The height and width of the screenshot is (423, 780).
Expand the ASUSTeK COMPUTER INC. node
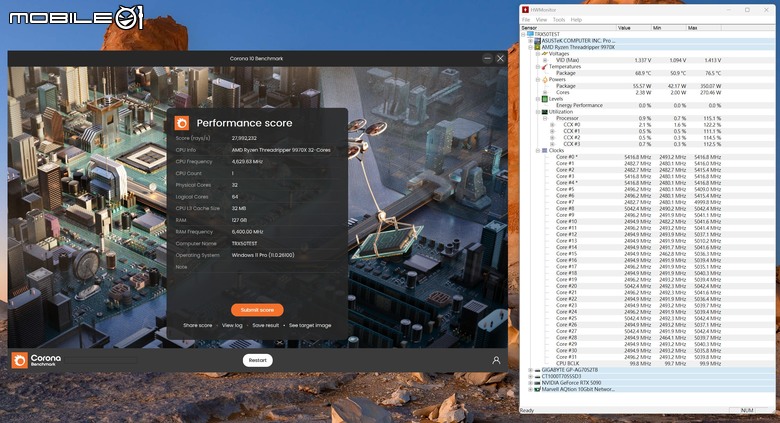(530, 41)
